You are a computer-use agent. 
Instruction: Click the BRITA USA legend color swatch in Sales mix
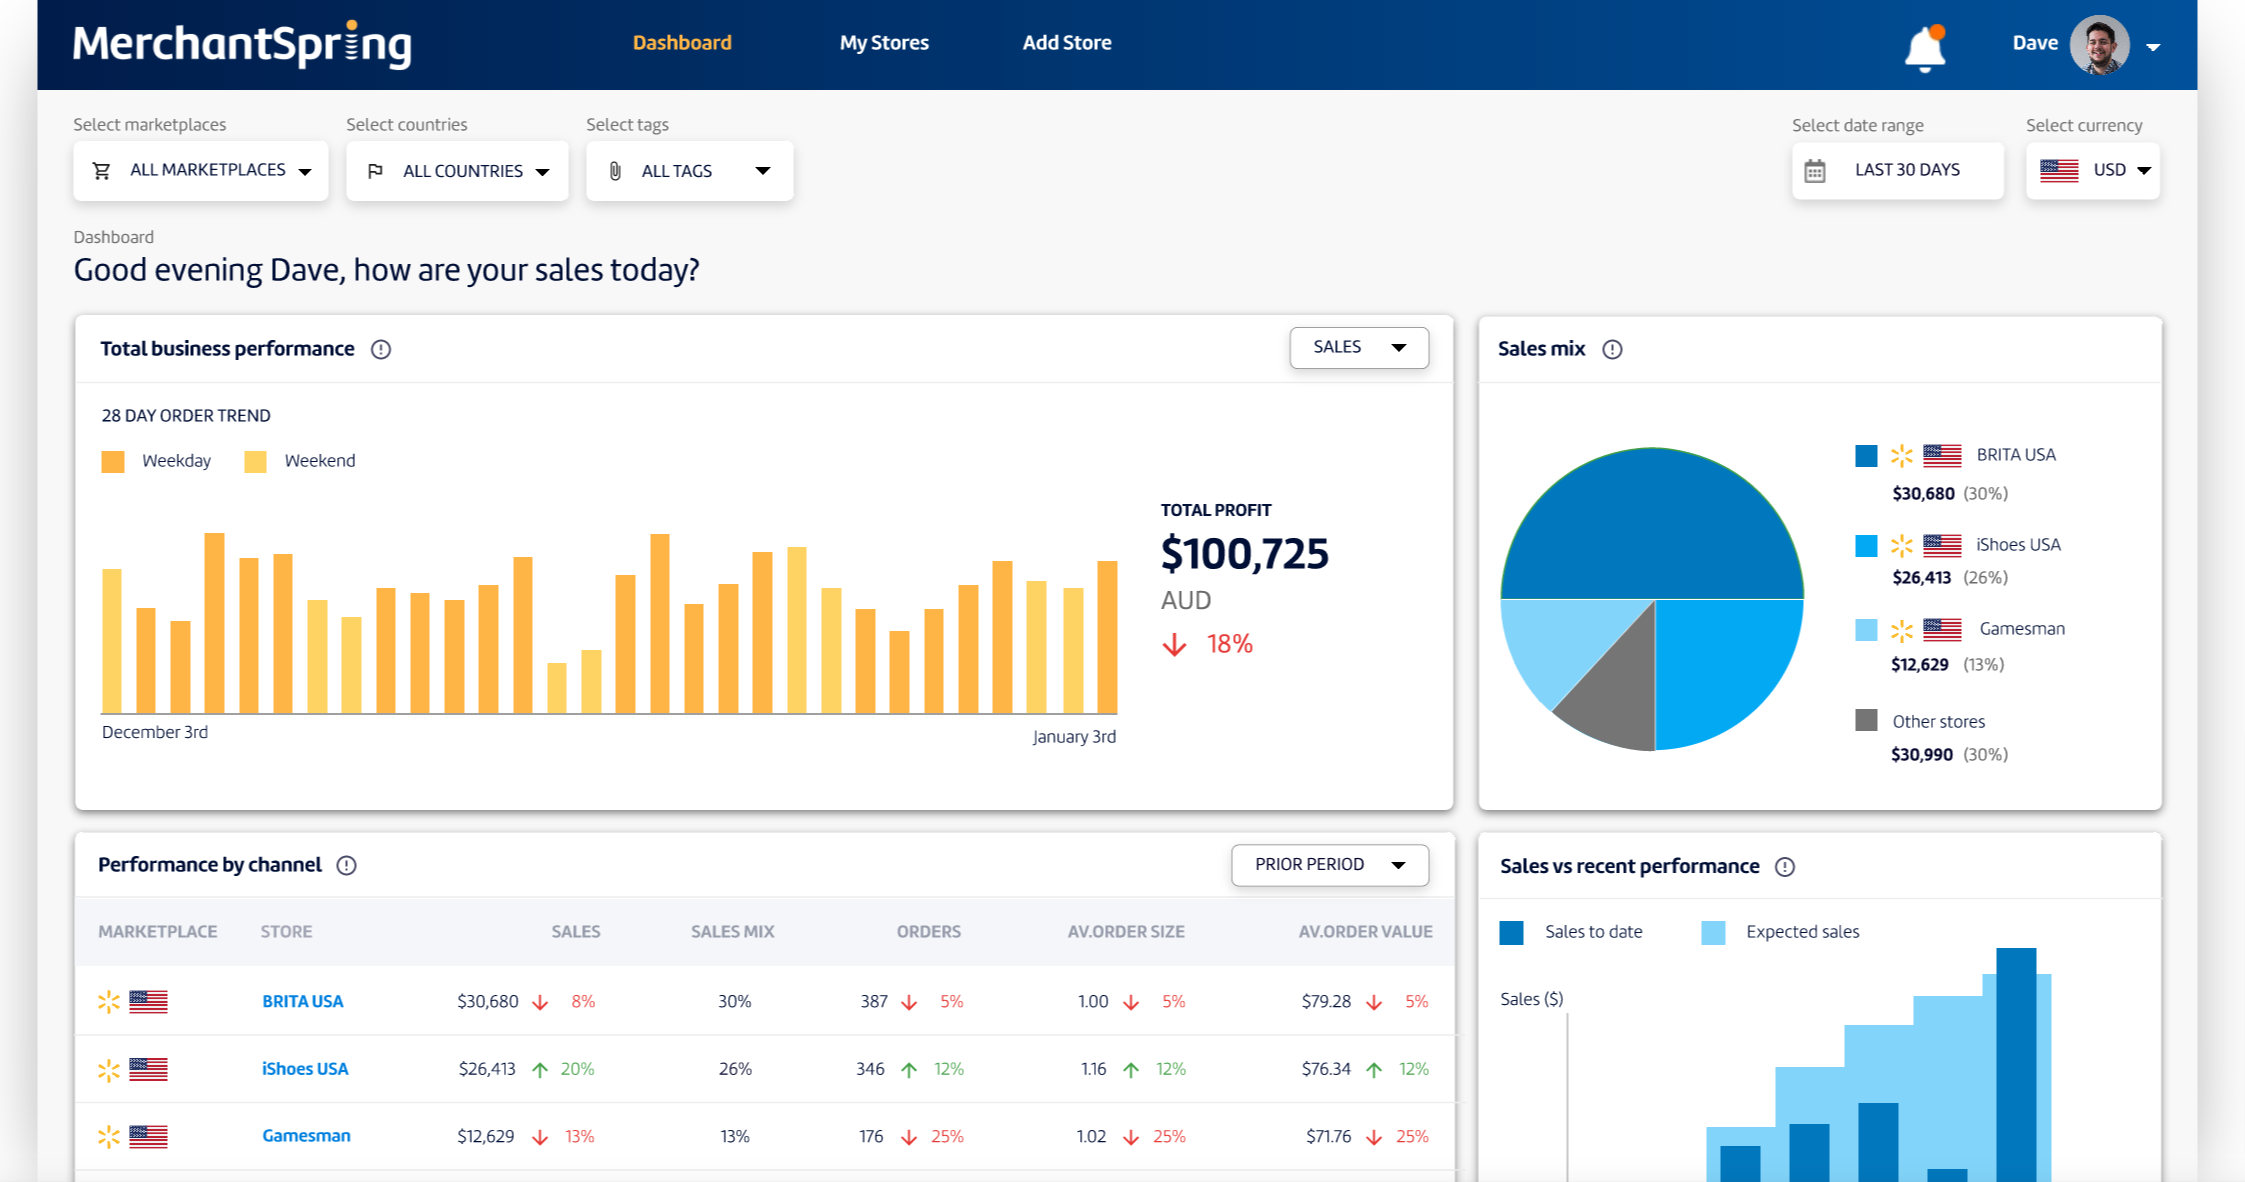tap(1866, 456)
